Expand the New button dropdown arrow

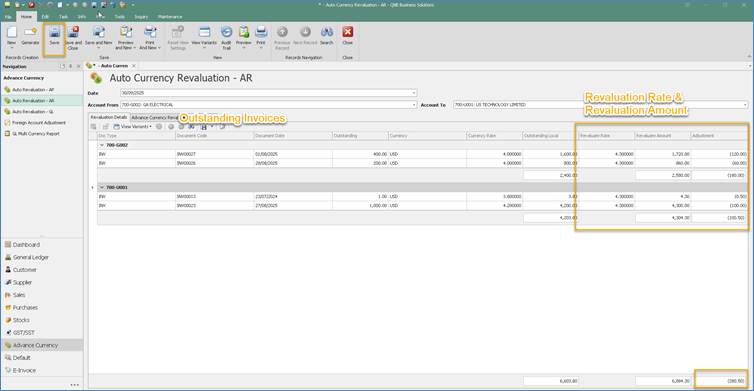[12, 48]
